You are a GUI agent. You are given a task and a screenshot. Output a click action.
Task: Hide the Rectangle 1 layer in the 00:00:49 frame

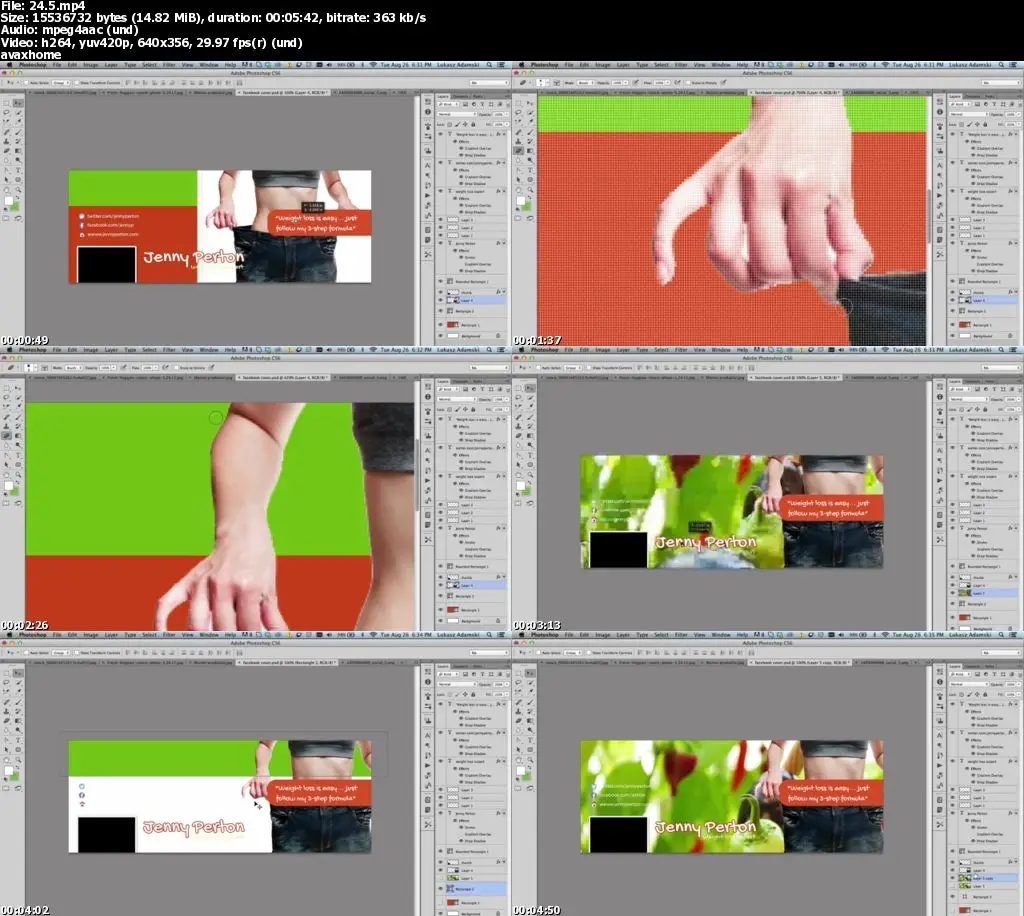tap(440, 324)
